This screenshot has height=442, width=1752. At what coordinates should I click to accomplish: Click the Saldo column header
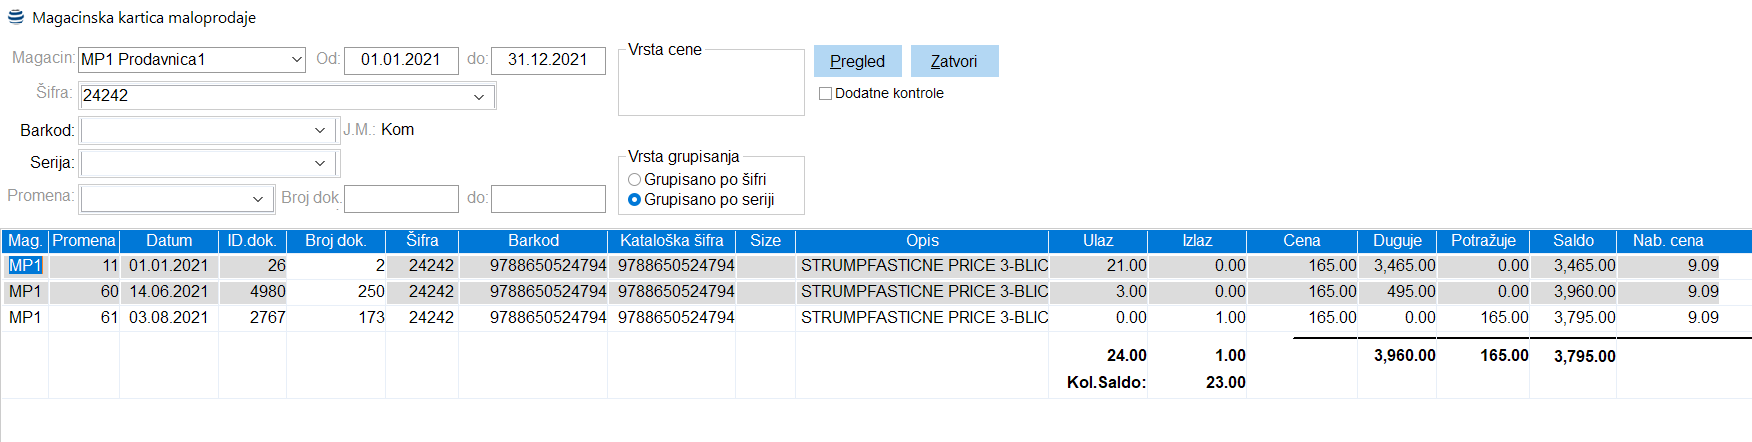pyautogui.click(x=1573, y=241)
